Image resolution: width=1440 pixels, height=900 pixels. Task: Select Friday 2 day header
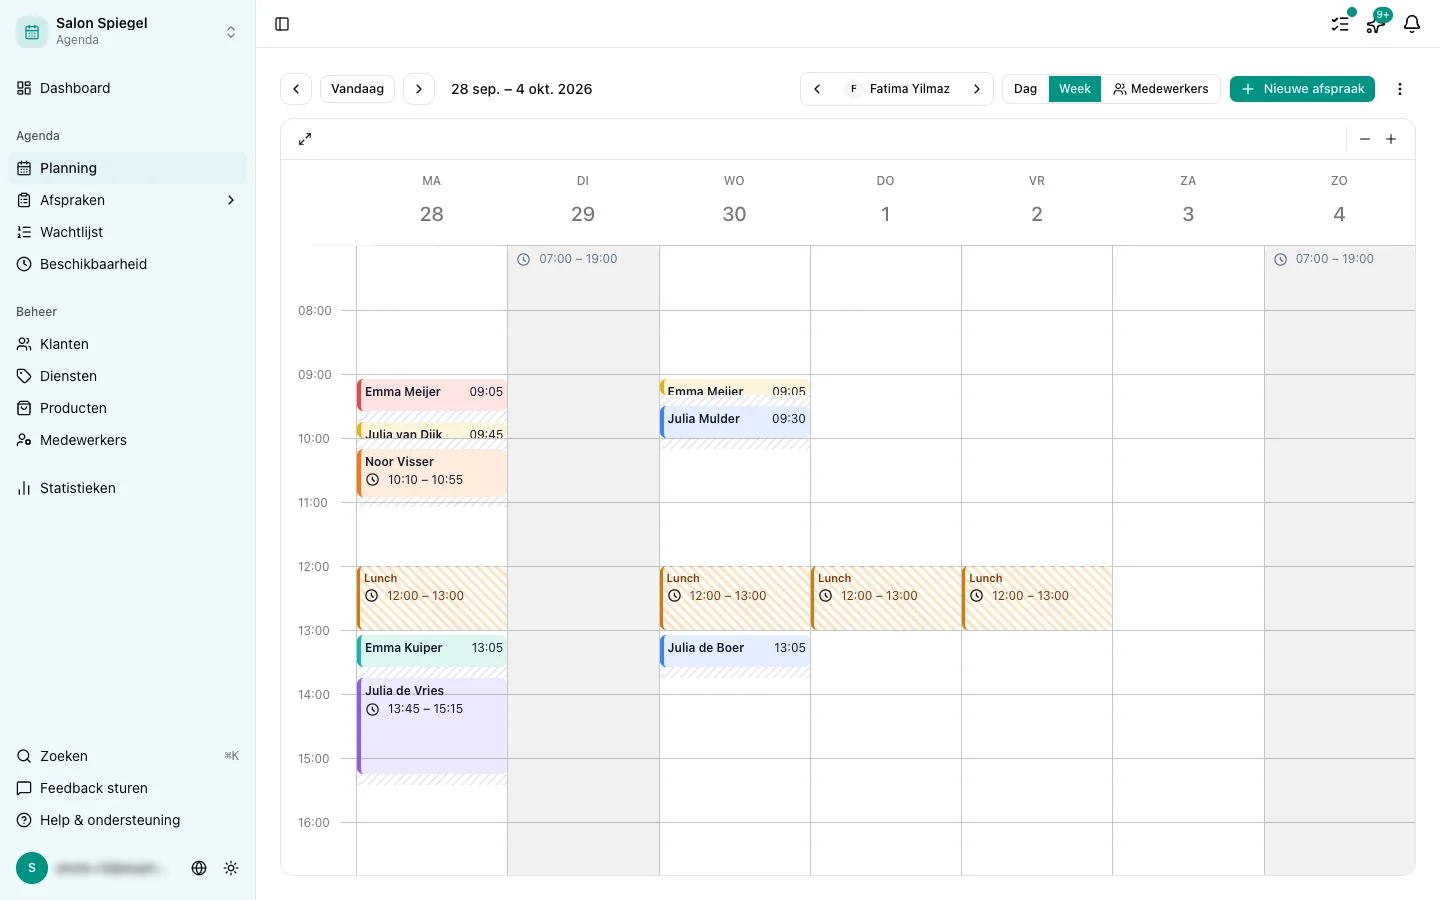tap(1037, 200)
